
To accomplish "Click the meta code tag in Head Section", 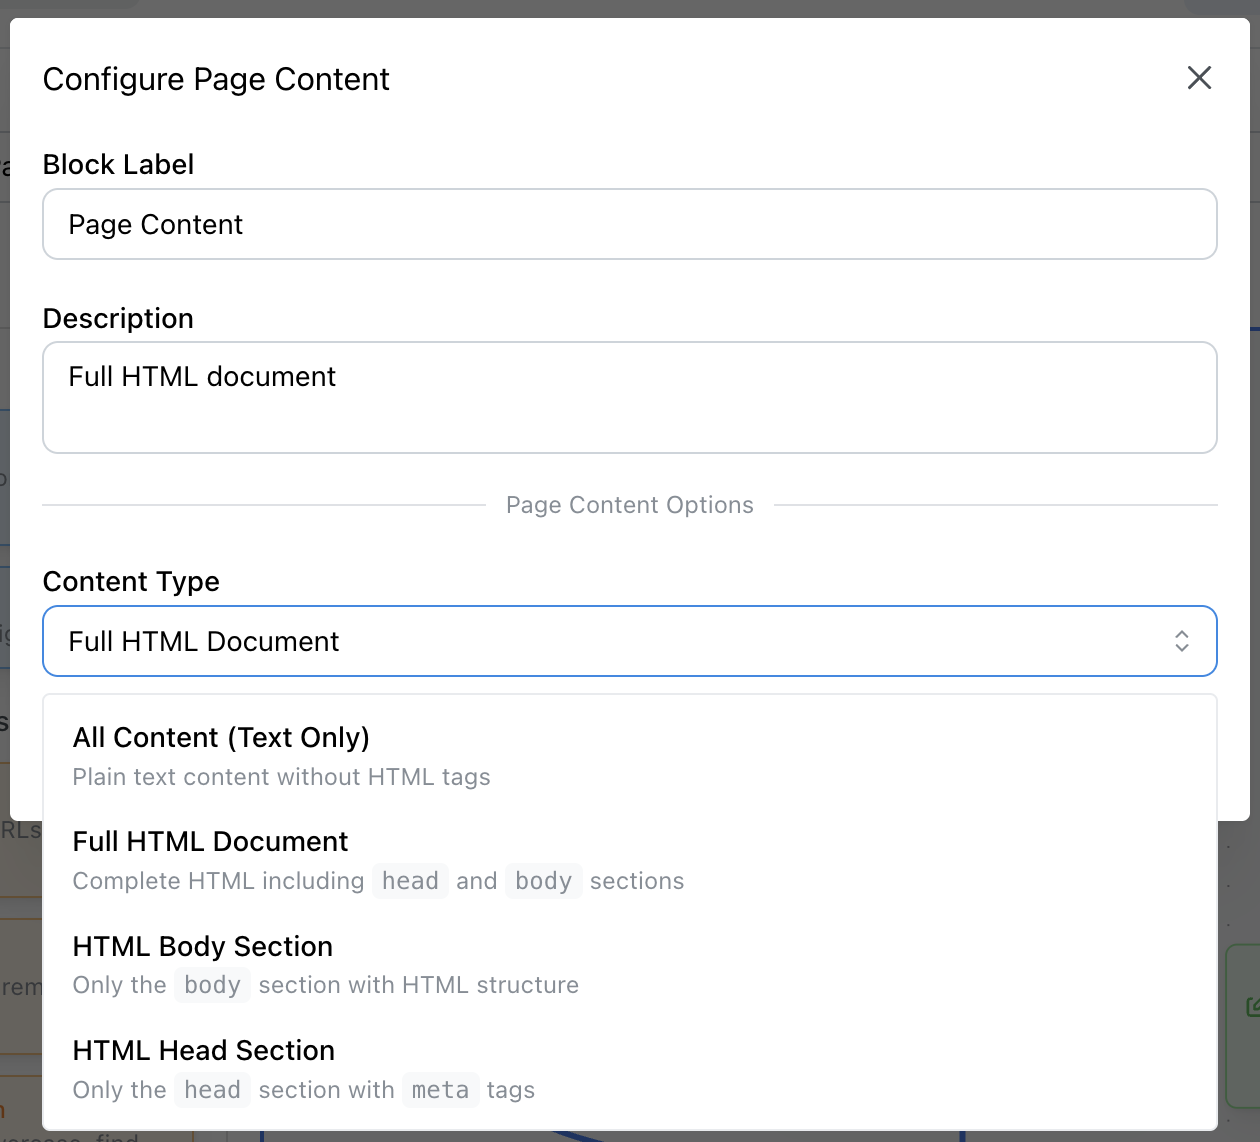I will pyautogui.click(x=440, y=1090).
